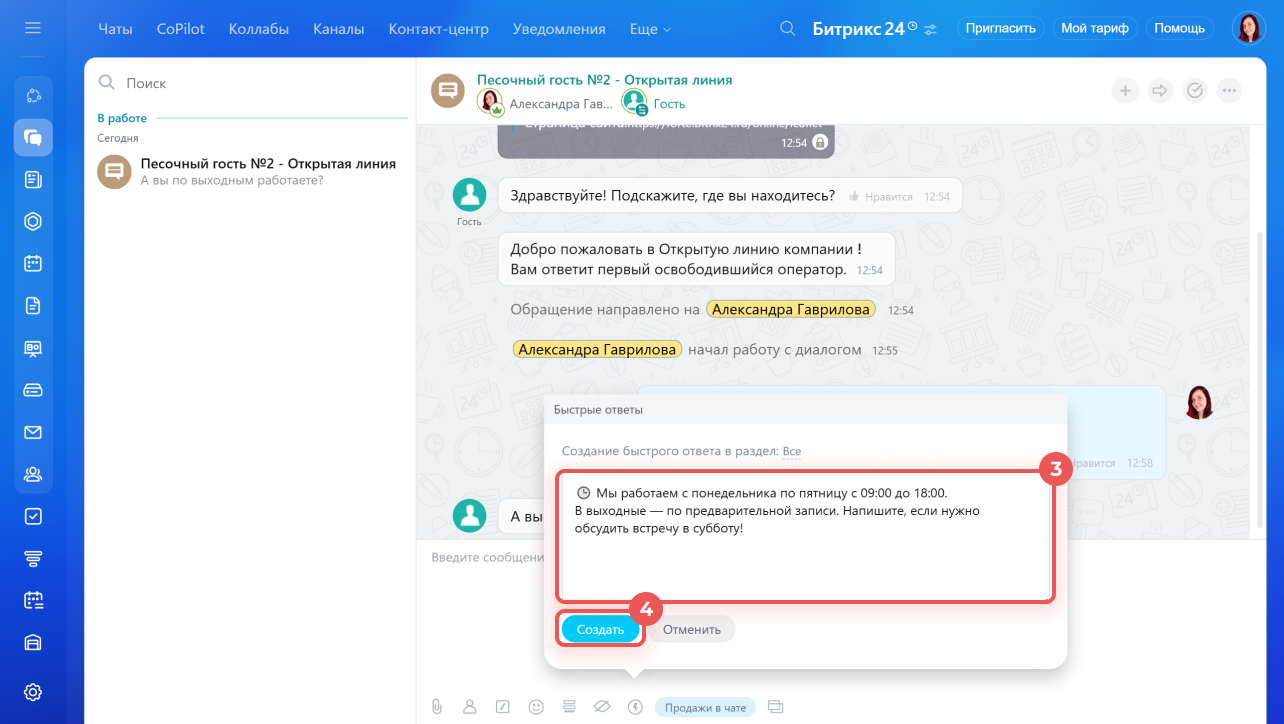
Task: Open the Bitrix24 settings sliders icon
Action: click(x=931, y=29)
